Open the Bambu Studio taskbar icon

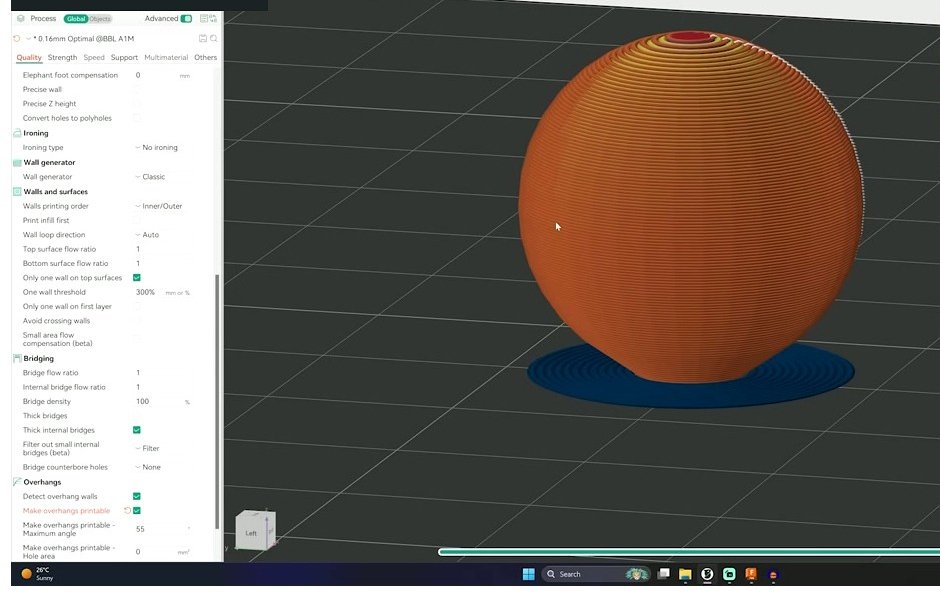pos(707,574)
